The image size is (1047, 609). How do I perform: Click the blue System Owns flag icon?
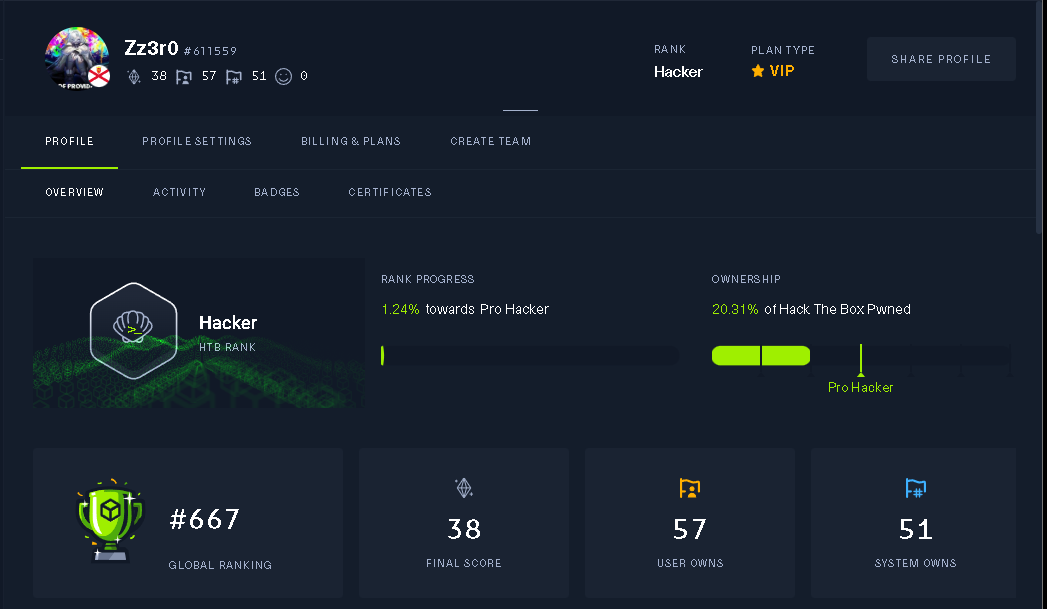[x=915, y=488]
